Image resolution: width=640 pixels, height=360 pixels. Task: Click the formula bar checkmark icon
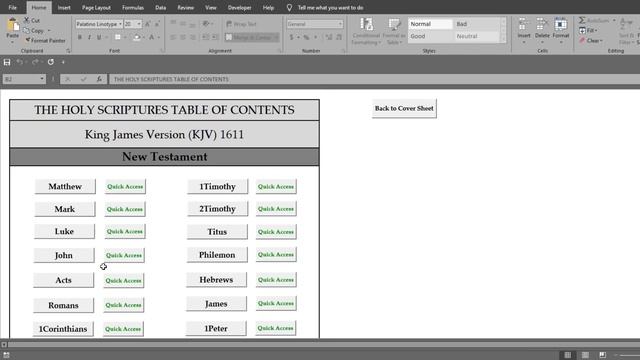(84, 79)
